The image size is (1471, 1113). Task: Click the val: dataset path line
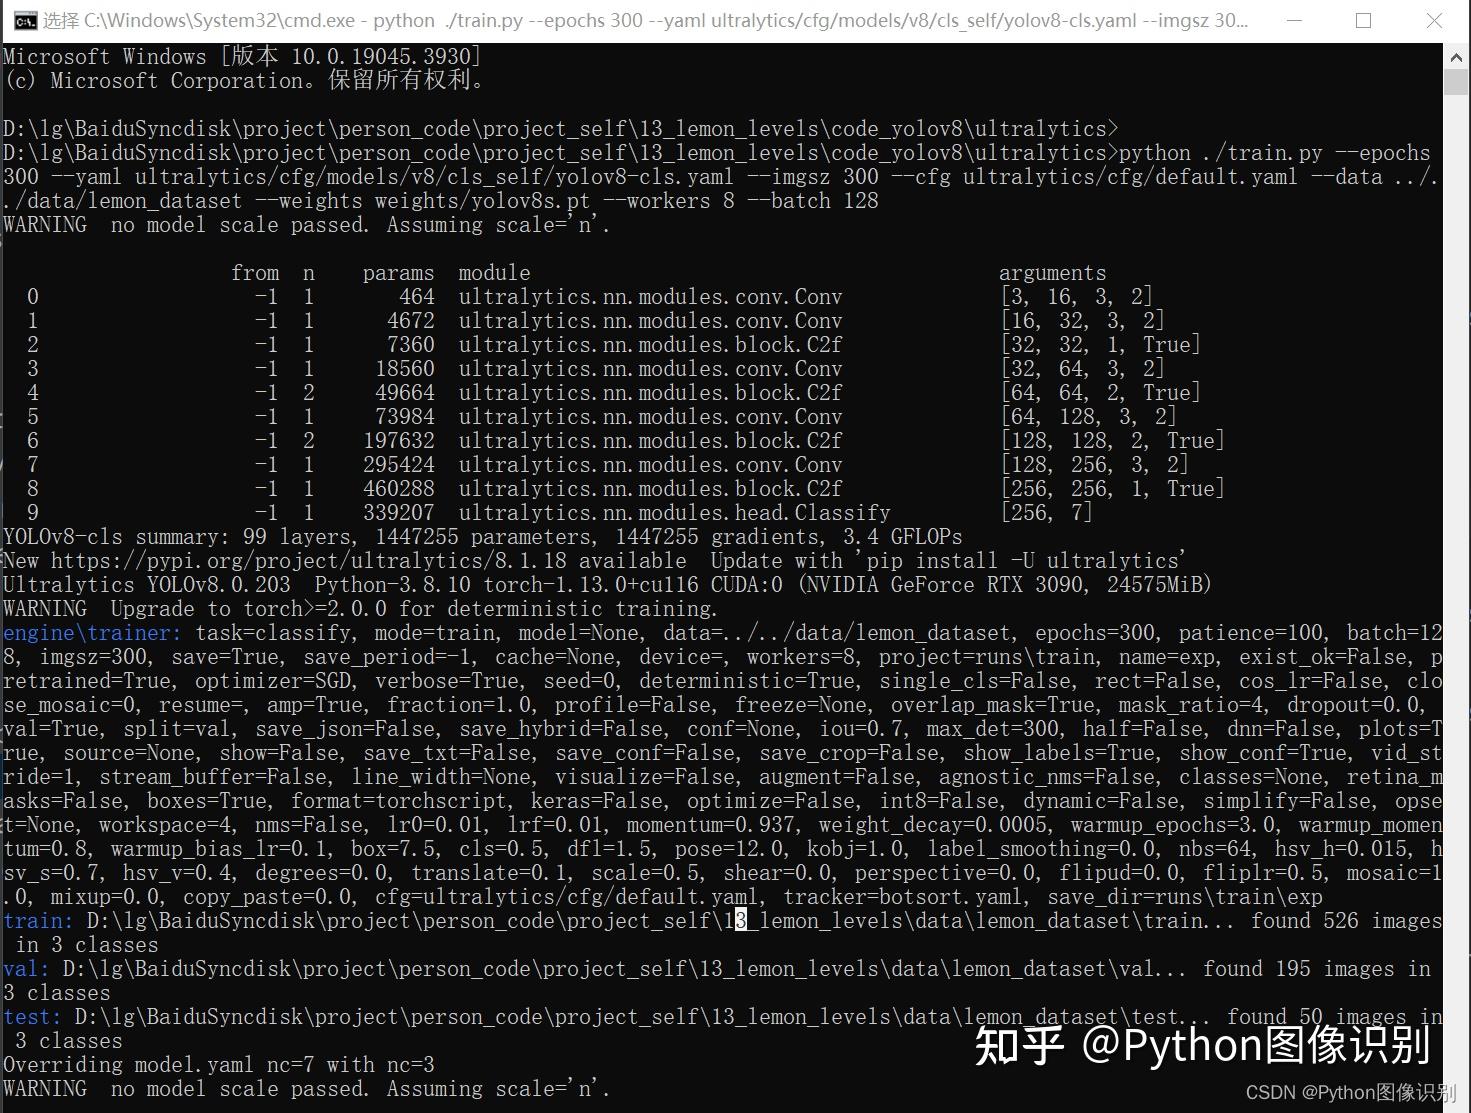600,968
